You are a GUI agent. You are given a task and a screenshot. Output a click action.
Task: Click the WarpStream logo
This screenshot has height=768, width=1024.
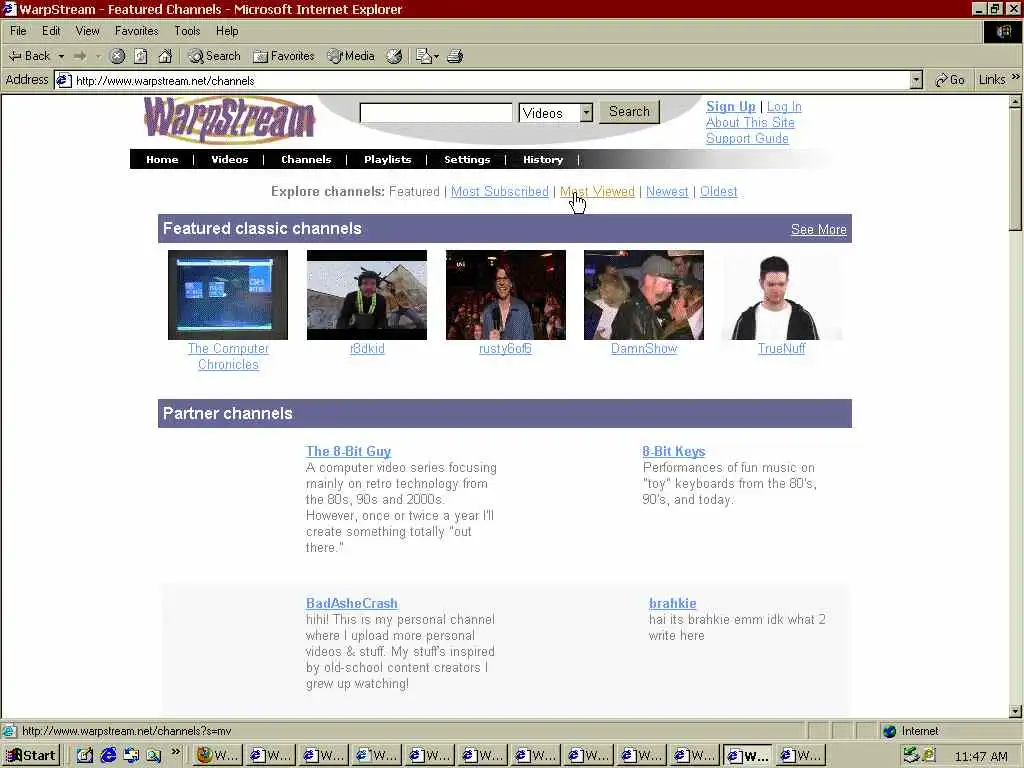tap(229, 120)
